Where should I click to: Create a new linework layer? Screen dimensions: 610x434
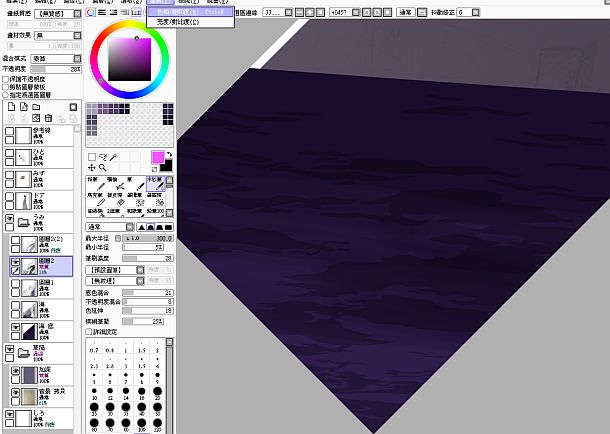click(24, 107)
